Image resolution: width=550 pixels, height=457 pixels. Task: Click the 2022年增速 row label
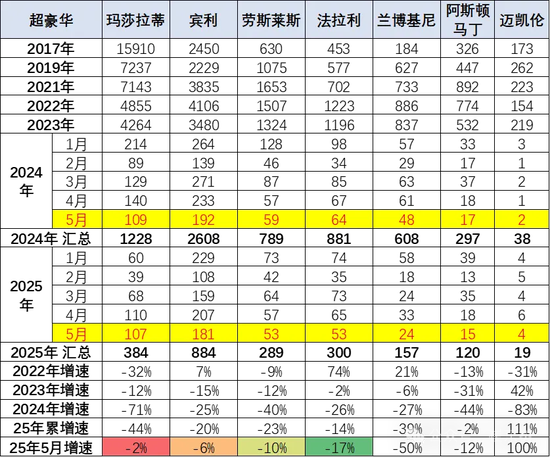(x=51, y=371)
